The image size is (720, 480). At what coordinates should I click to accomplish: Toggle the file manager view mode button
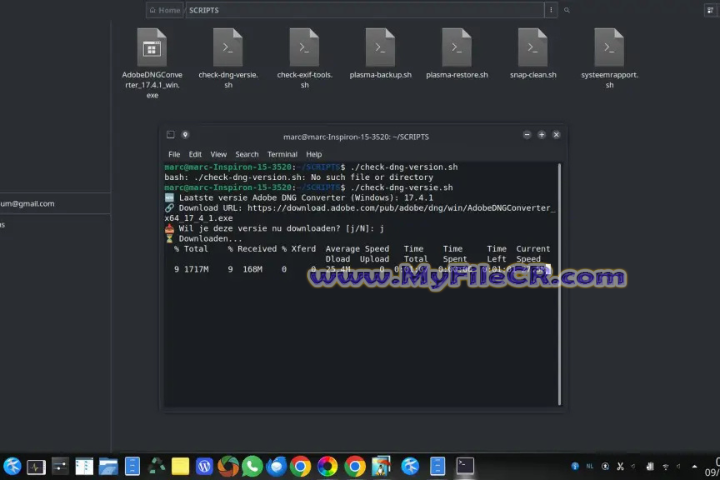coord(710,10)
